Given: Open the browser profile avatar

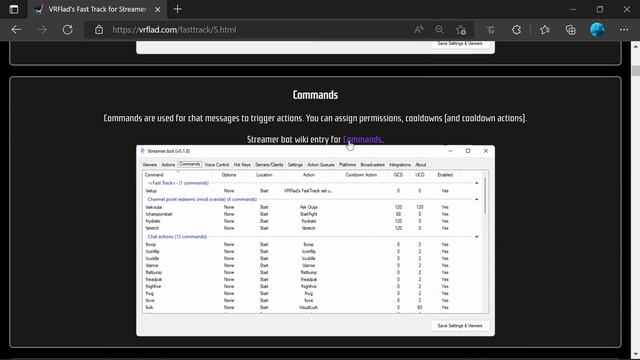Looking at the screenshot, I should tap(597, 30).
